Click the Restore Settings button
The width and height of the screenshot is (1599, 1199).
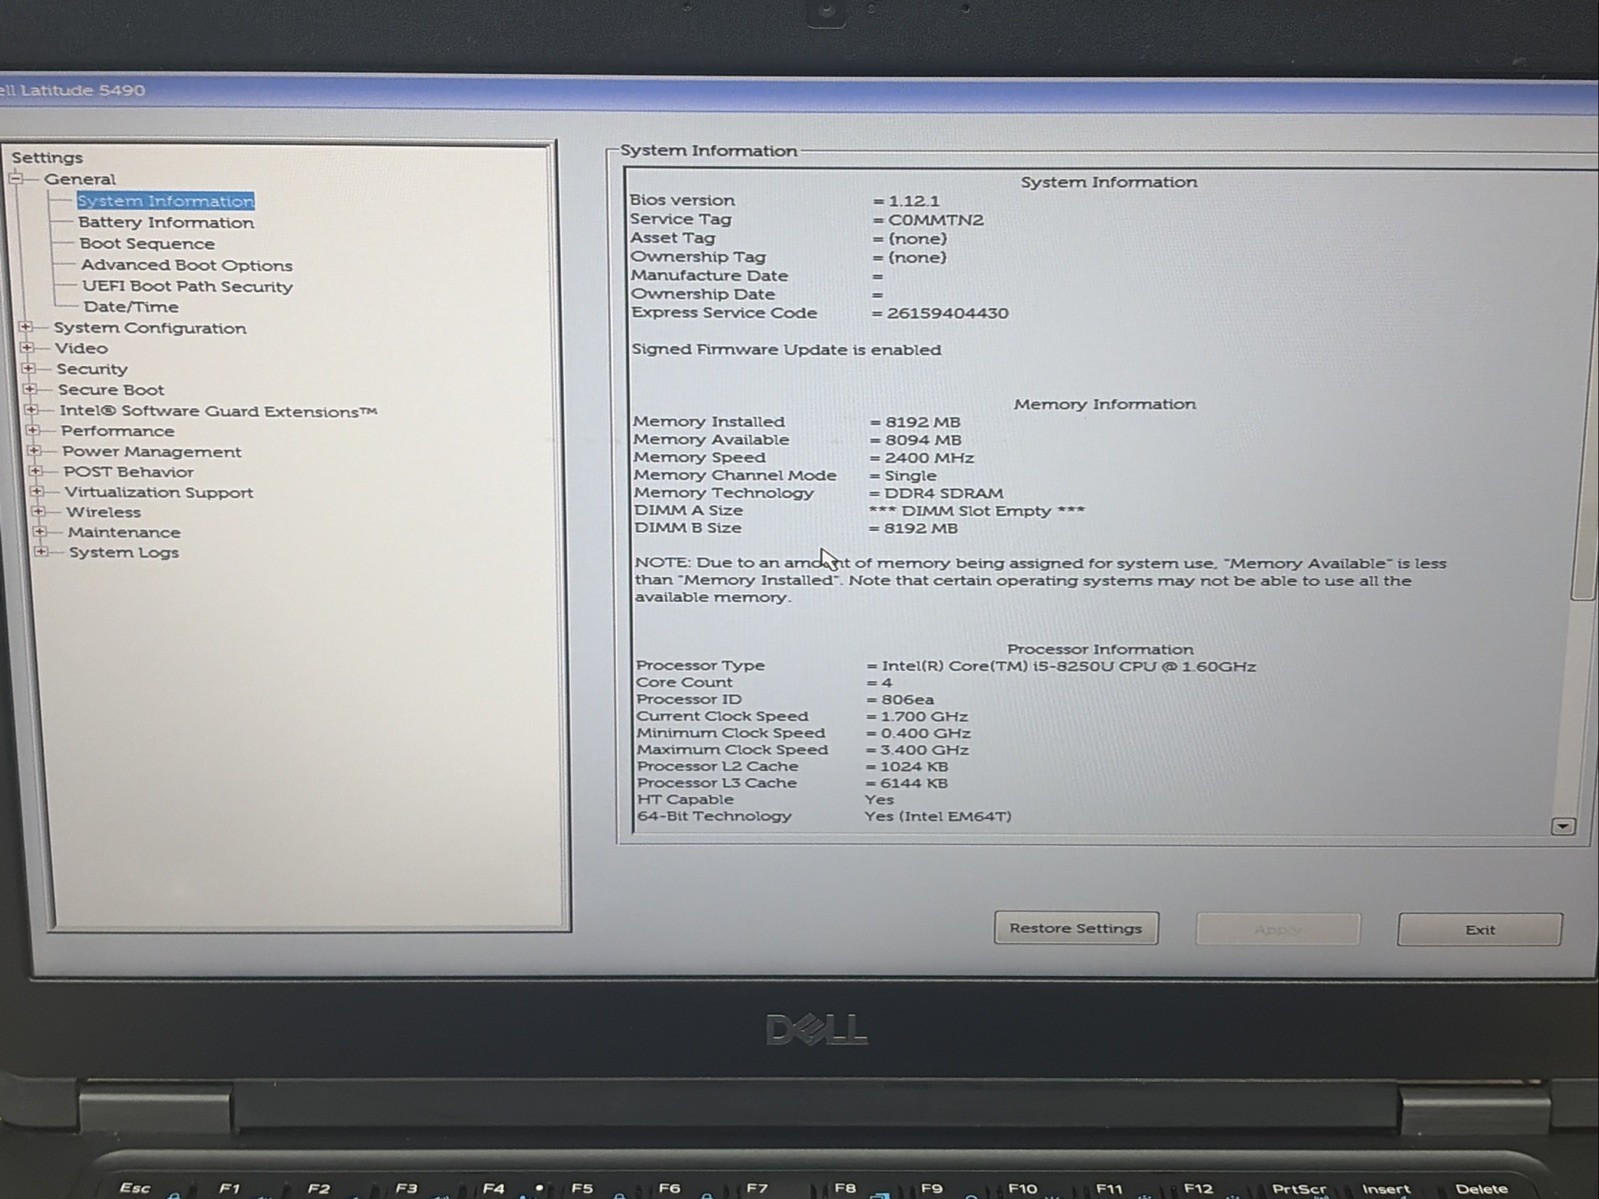coord(1076,928)
